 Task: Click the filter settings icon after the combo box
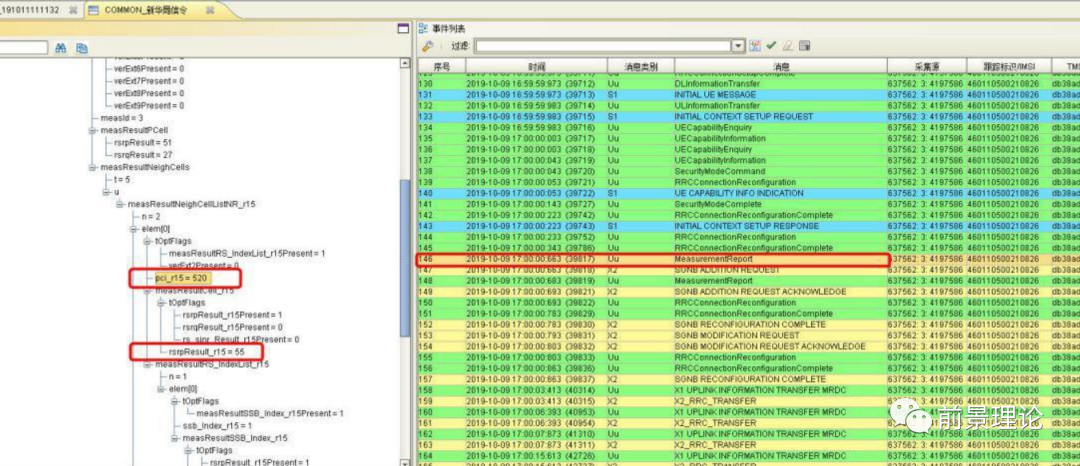coord(755,46)
